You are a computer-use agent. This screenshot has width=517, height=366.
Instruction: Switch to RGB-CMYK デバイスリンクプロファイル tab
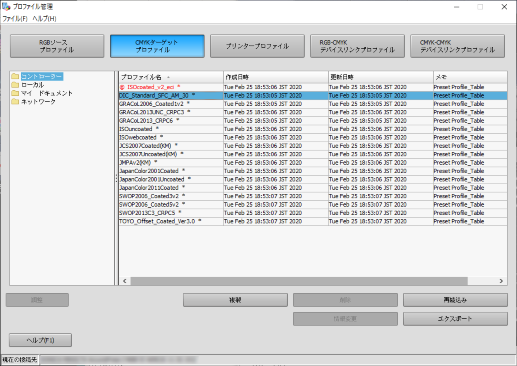357,46
